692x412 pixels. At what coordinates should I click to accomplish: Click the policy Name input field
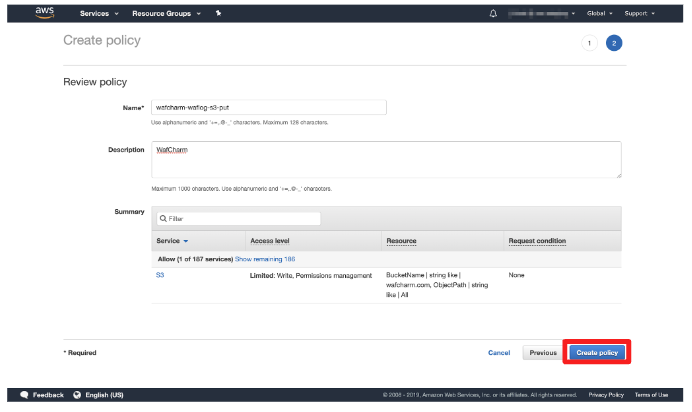pyautogui.click(x=268, y=107)
